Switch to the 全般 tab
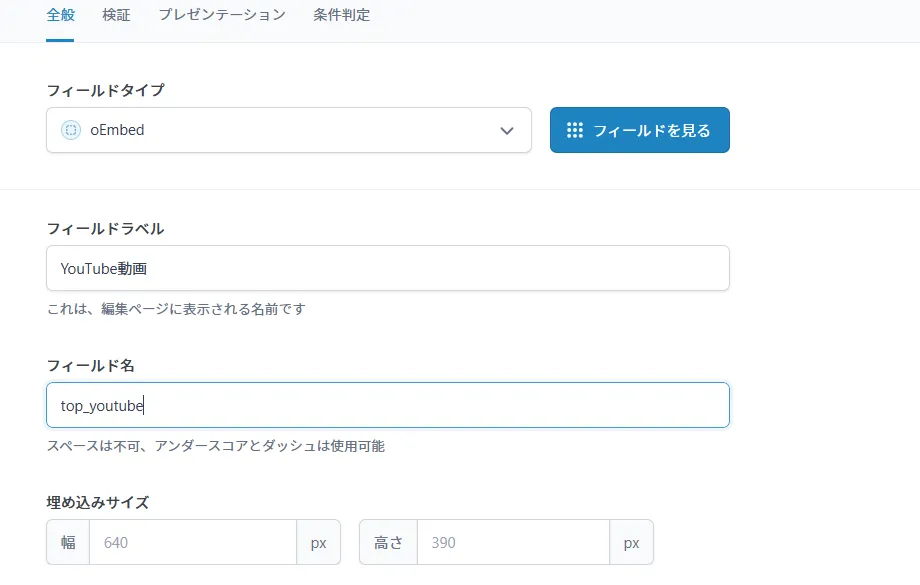The image size is (920, 585). coord(60,15)
